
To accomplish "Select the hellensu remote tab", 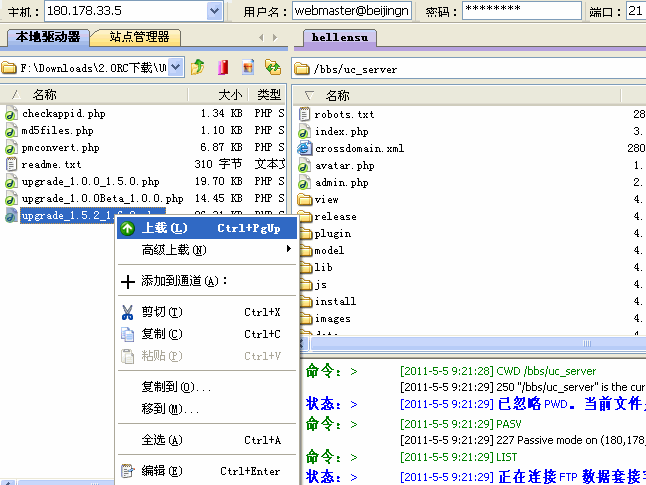I will pyautogui.click(x=340, y=37).
